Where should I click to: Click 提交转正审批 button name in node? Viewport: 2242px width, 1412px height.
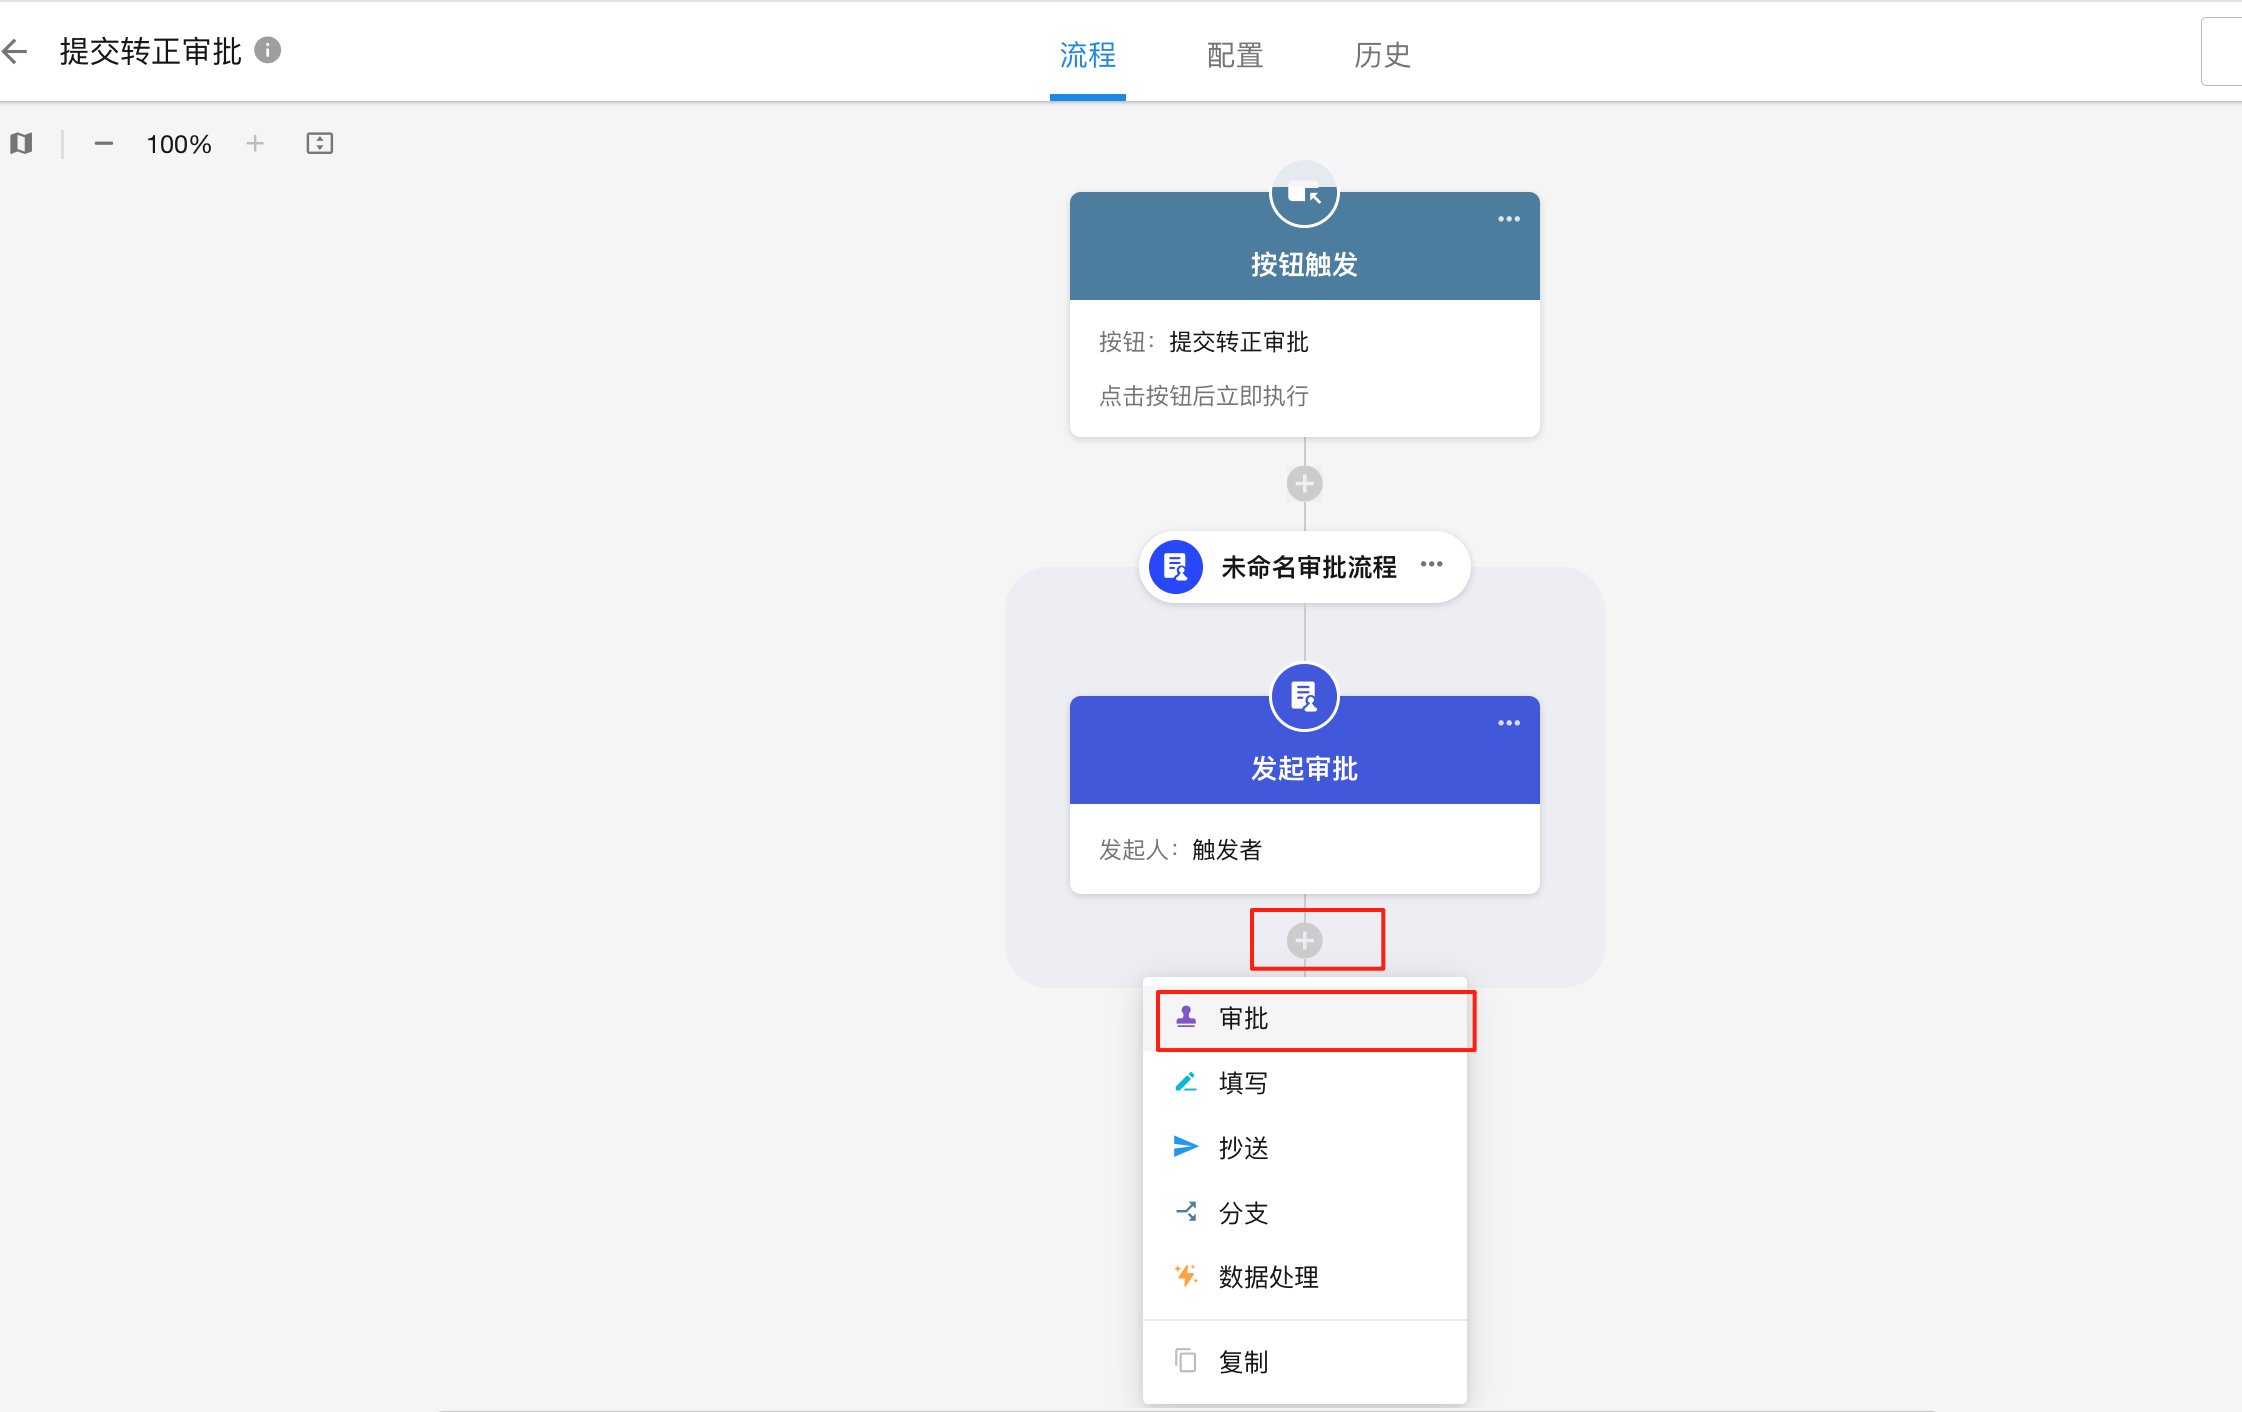(x=1238, y=342)
